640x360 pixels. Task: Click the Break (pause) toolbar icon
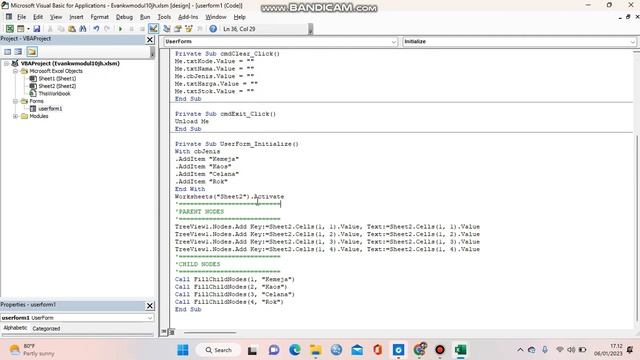pos(131,29)
